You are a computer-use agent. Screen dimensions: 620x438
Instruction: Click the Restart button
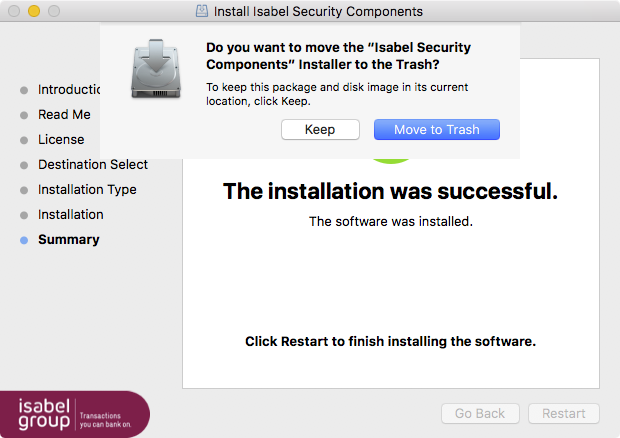coord(564,413)
